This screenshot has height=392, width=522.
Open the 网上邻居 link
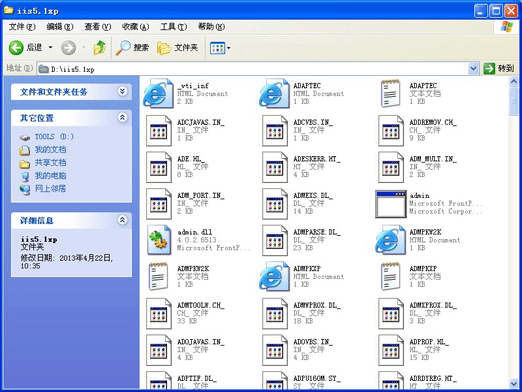click(50, 189)
